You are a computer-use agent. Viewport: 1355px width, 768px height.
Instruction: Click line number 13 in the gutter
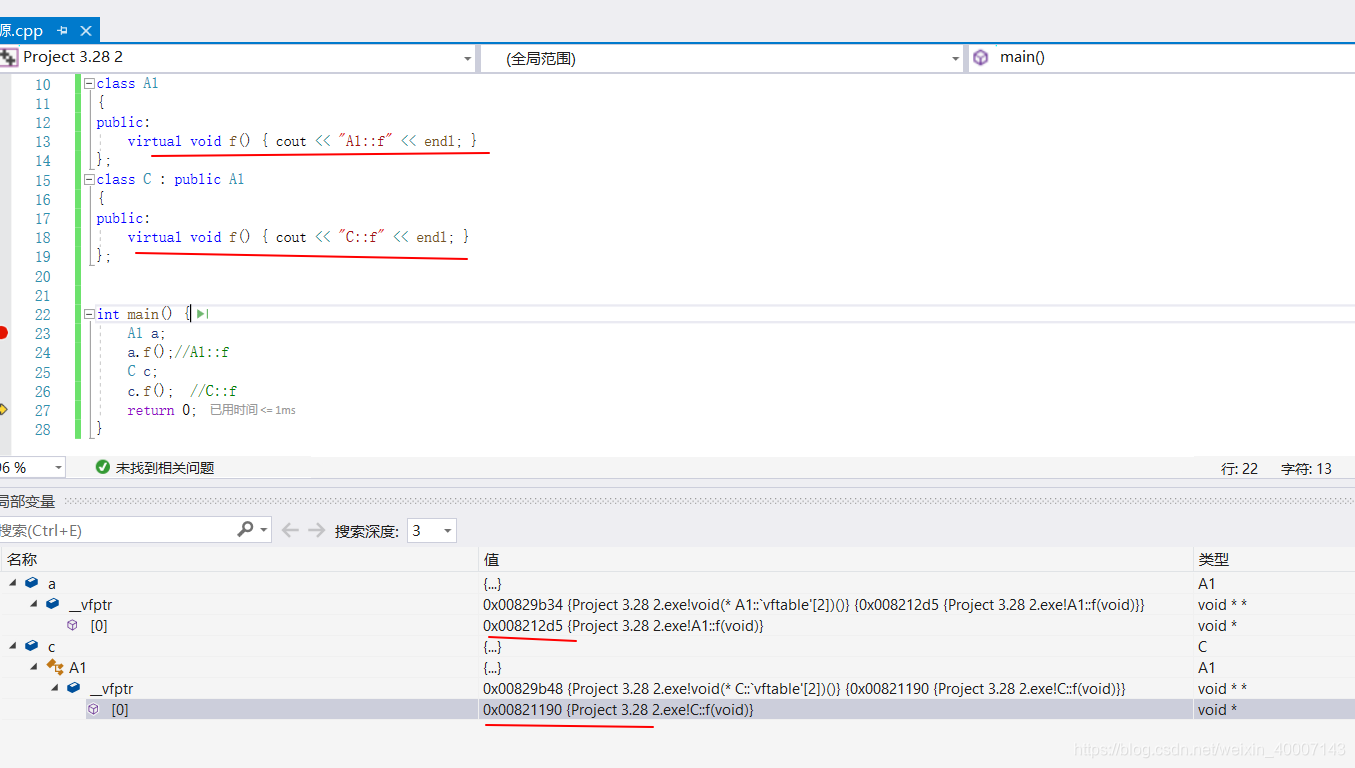[42, 142]
